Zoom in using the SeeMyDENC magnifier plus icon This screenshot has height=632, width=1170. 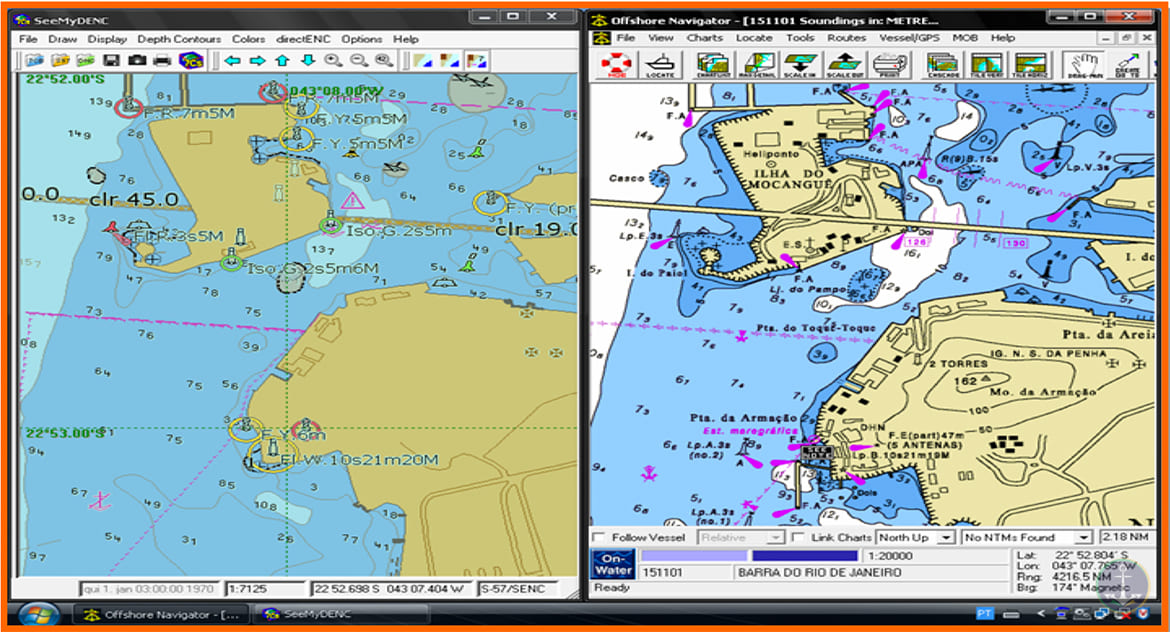(333, 60)
